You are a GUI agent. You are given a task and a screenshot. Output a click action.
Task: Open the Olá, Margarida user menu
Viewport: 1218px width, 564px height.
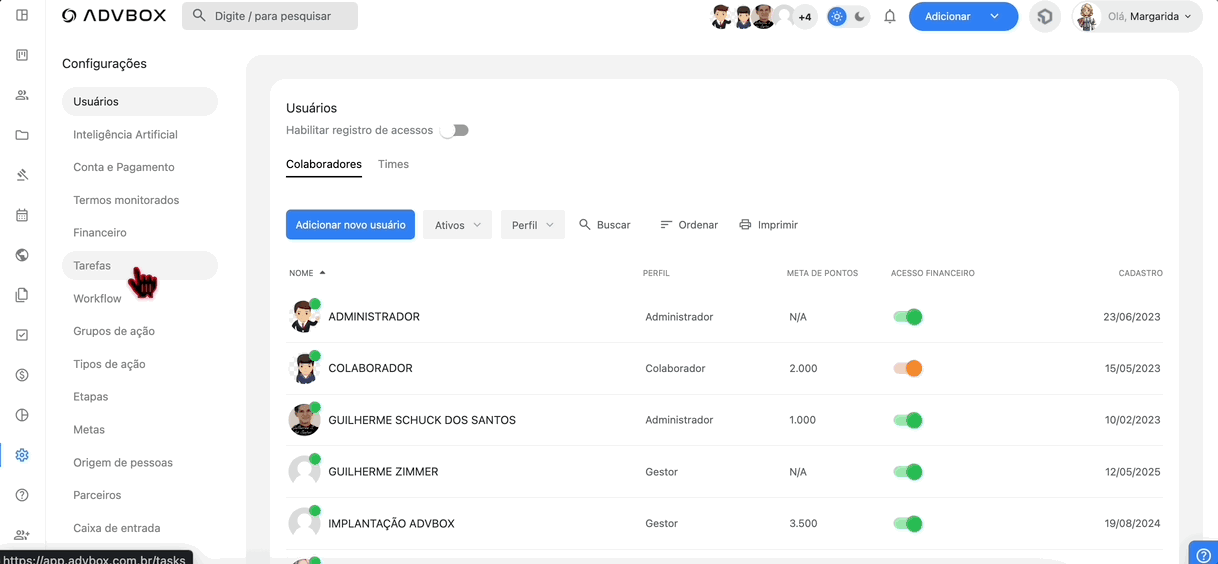[1138, 17]
